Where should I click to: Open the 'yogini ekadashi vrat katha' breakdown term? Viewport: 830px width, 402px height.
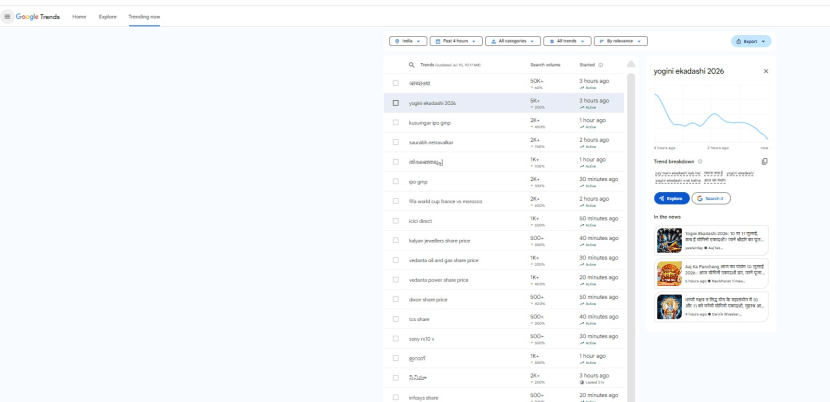678,181
